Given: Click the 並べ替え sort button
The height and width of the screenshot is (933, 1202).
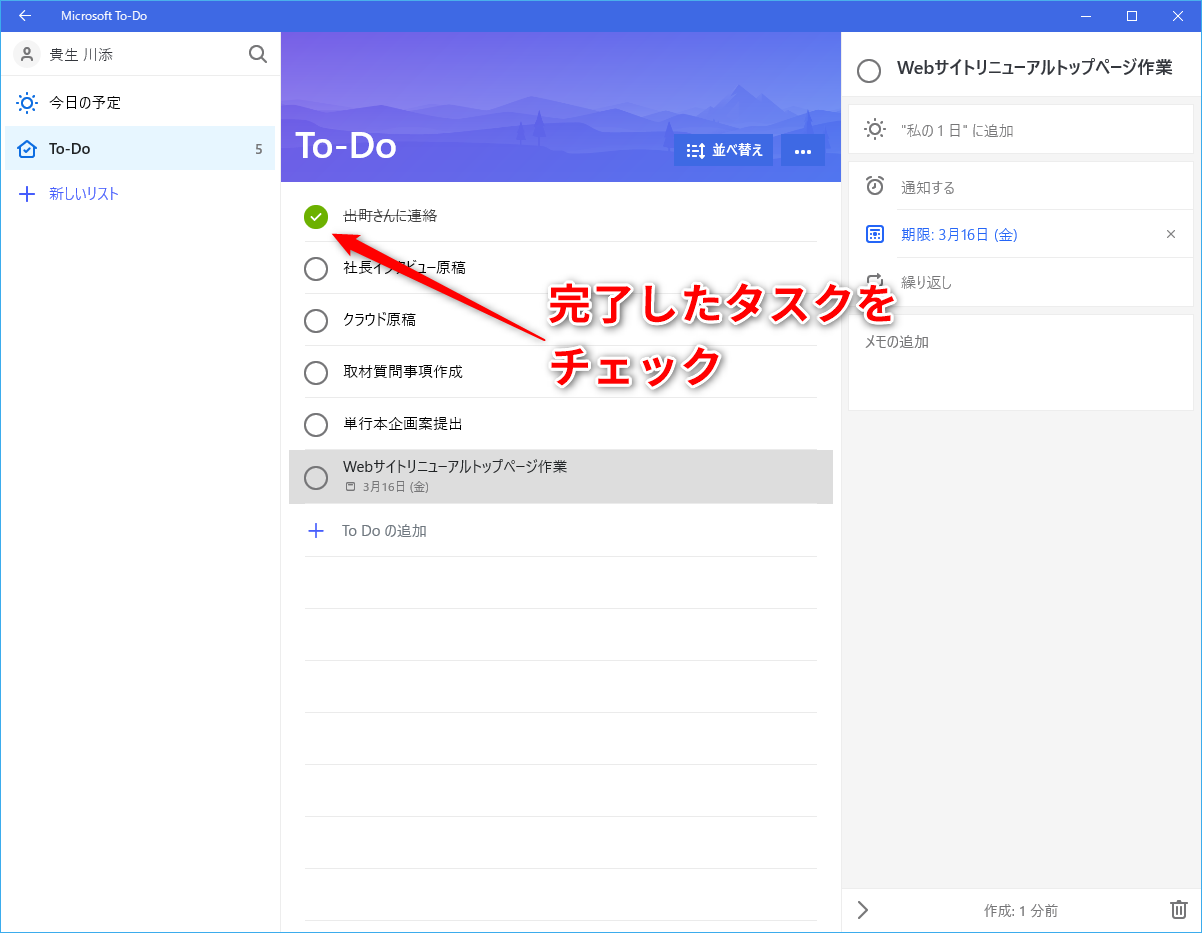Looking at the screenshot, I should tap(723, 150).
